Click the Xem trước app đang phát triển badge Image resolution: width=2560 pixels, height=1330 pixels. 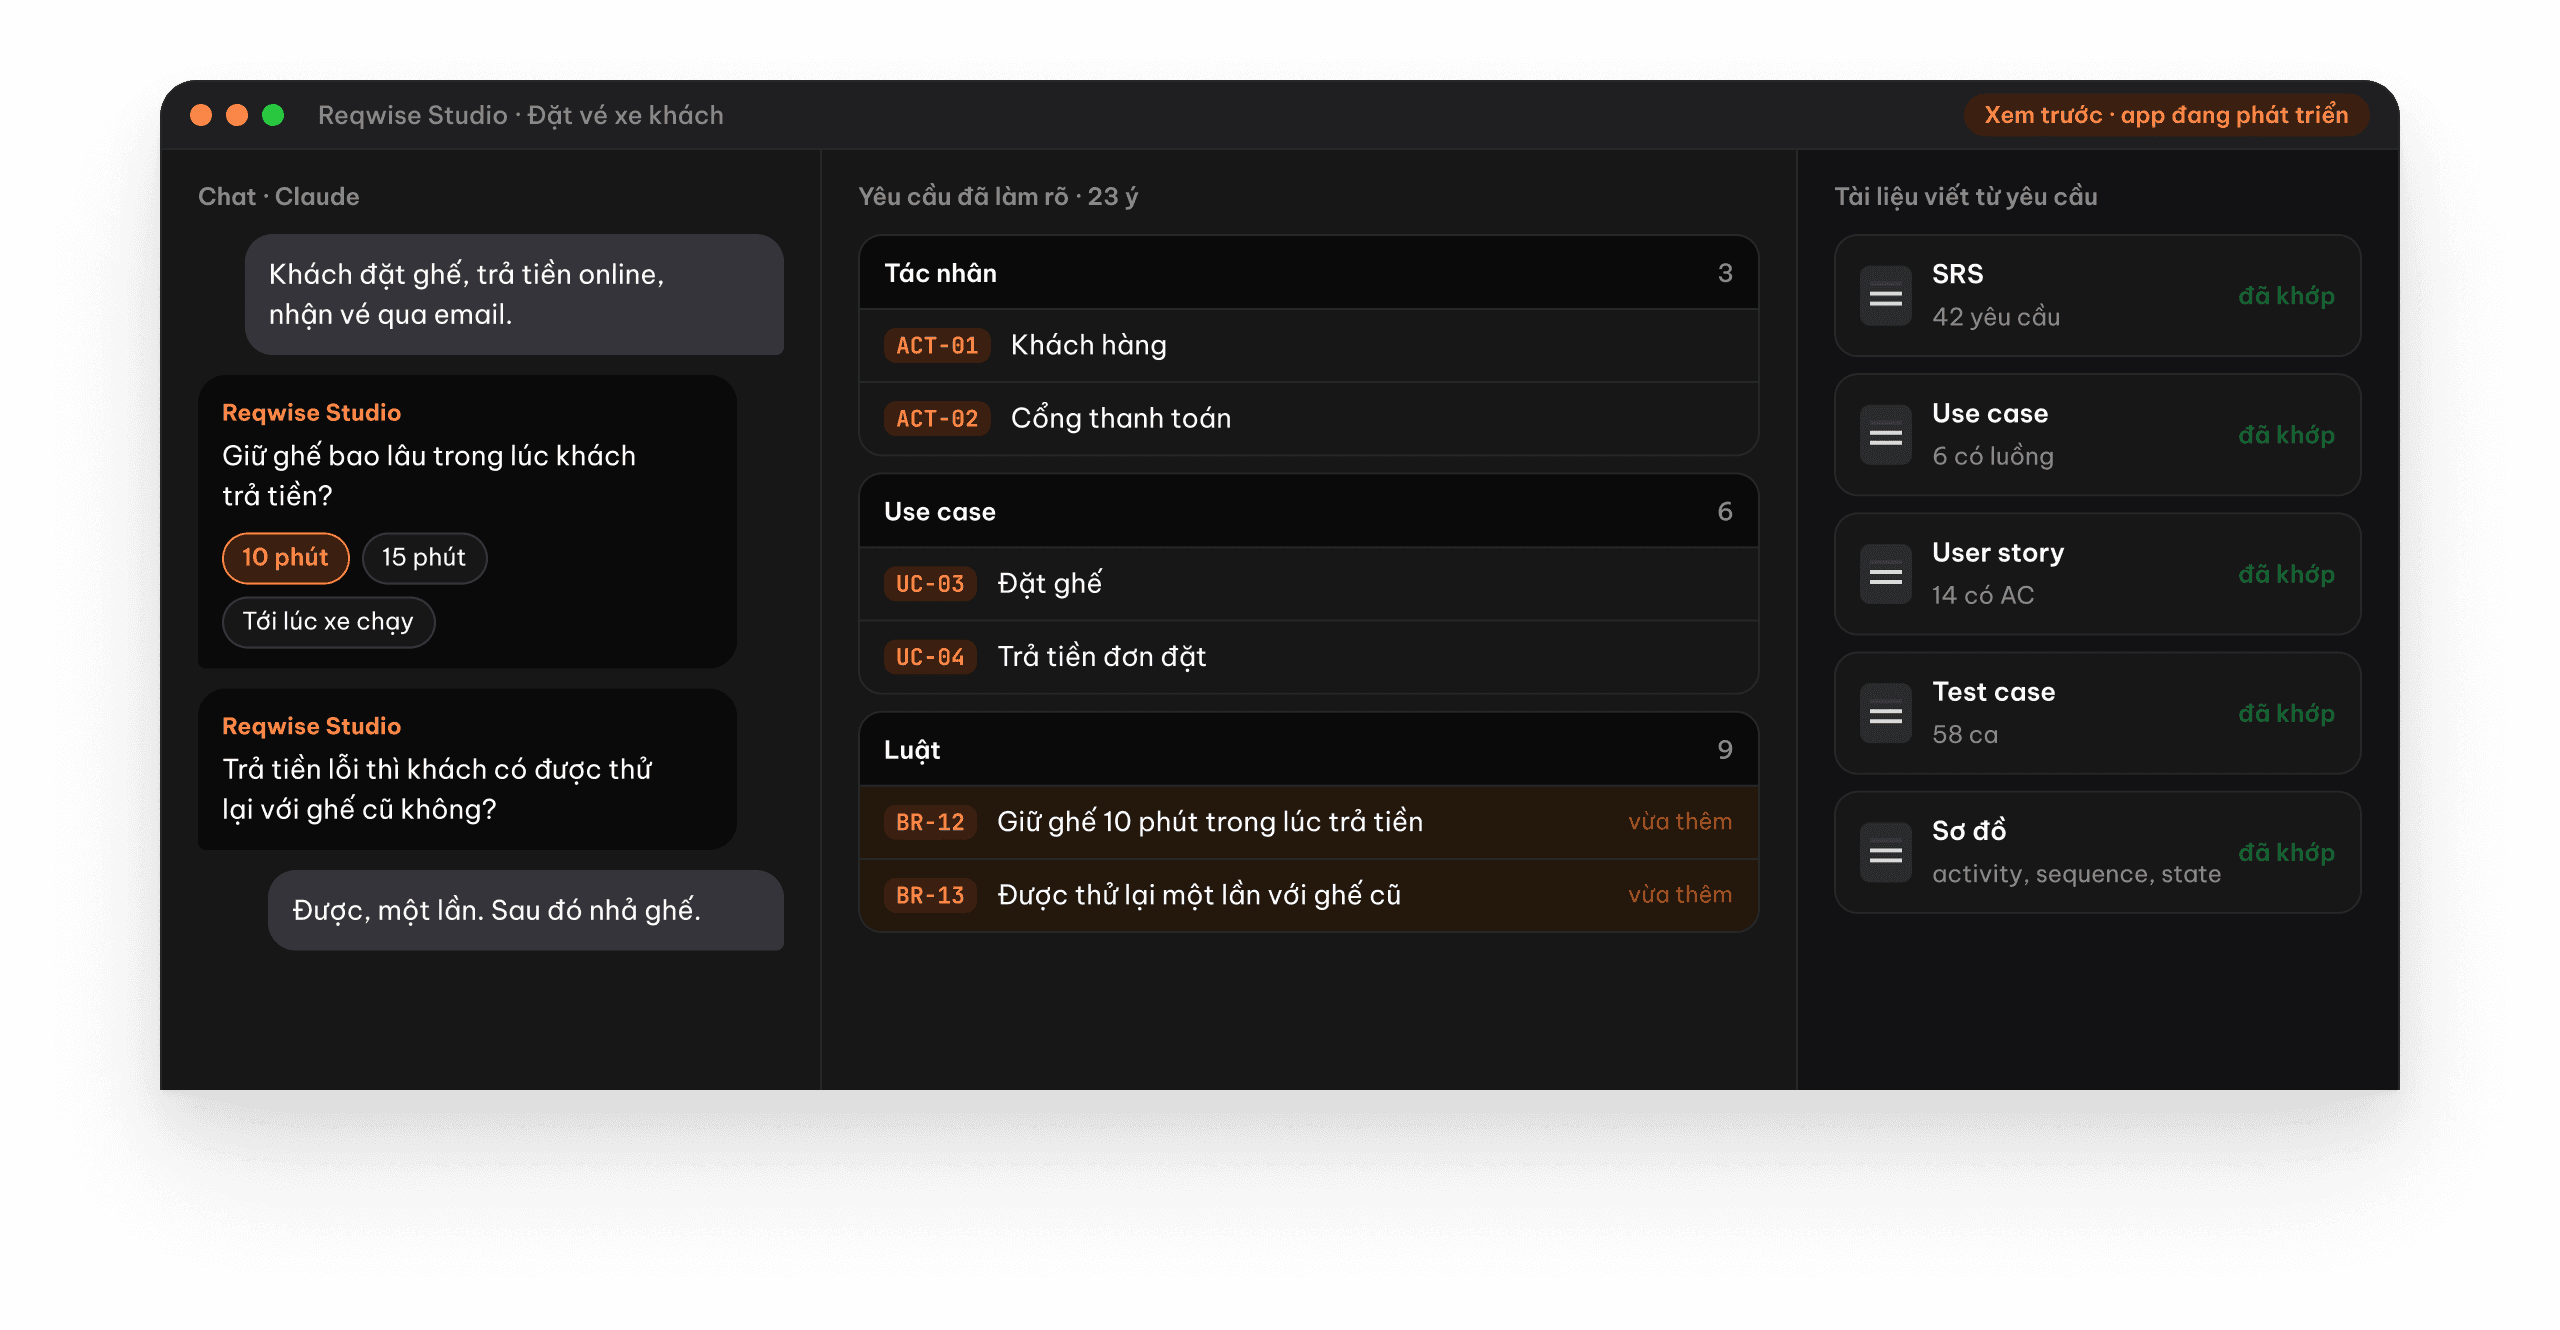(x=2166, y=115)
